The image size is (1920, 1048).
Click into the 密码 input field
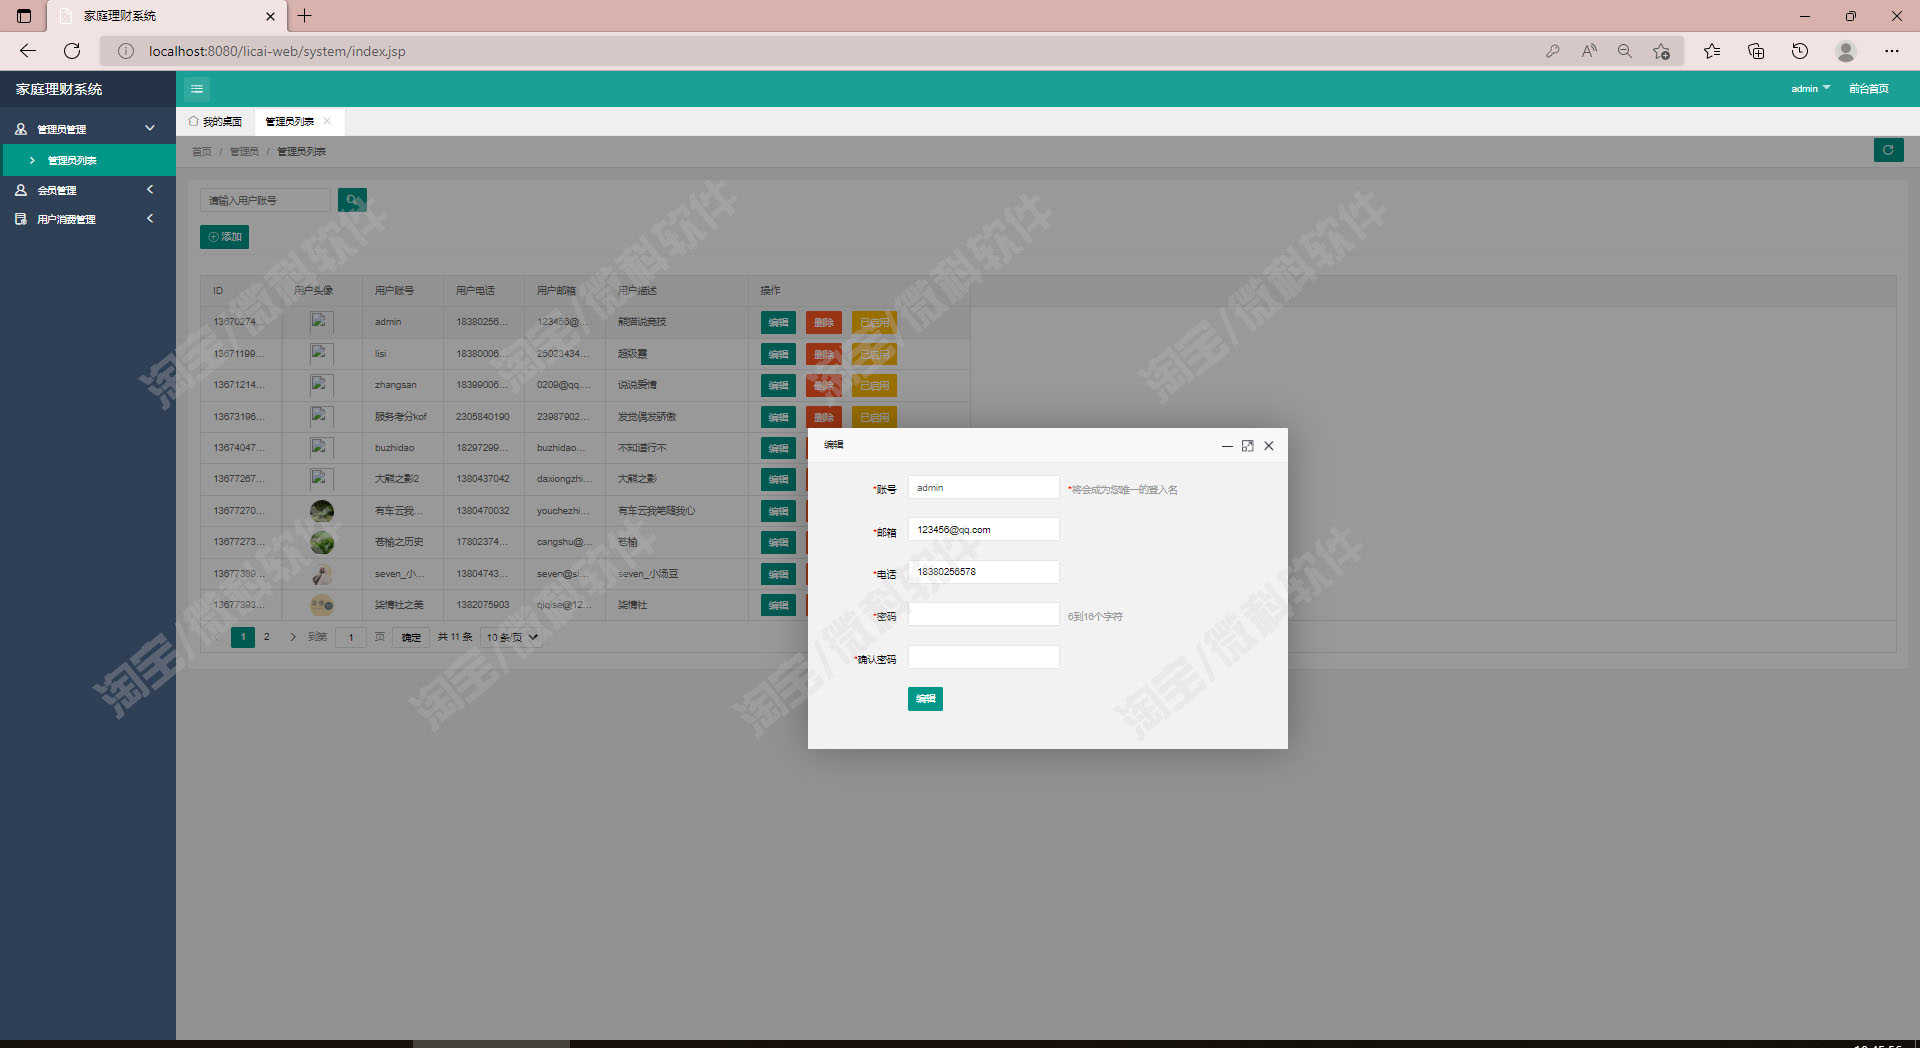coord(983,614)
